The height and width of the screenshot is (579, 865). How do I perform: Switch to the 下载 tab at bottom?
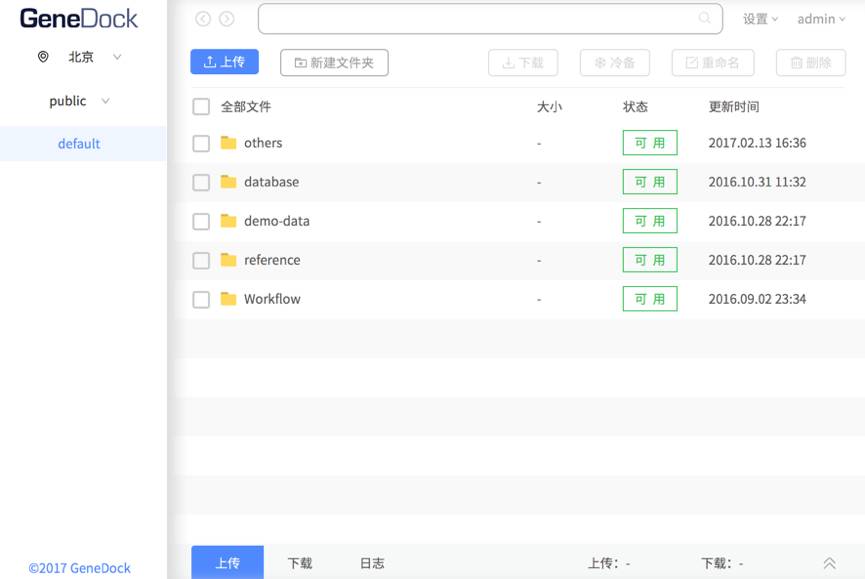[x=300, y=563]
